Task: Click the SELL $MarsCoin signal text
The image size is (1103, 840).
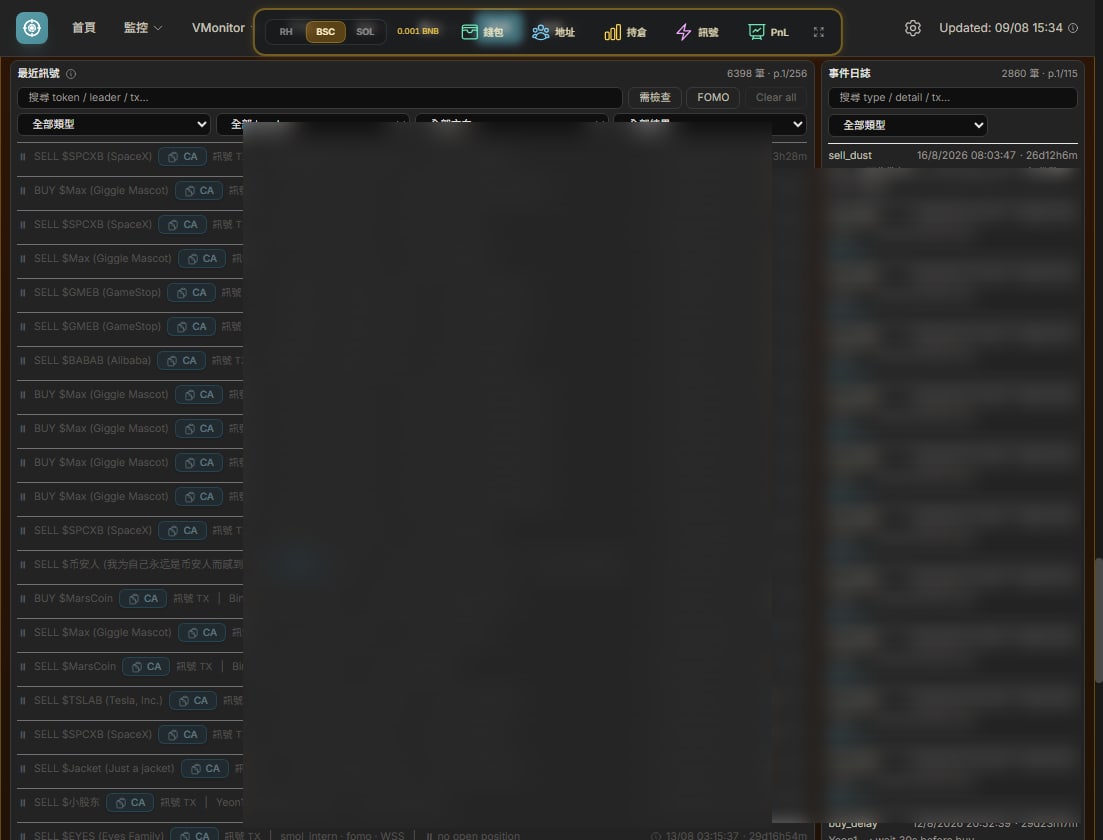Action: (x=75, y=666)
